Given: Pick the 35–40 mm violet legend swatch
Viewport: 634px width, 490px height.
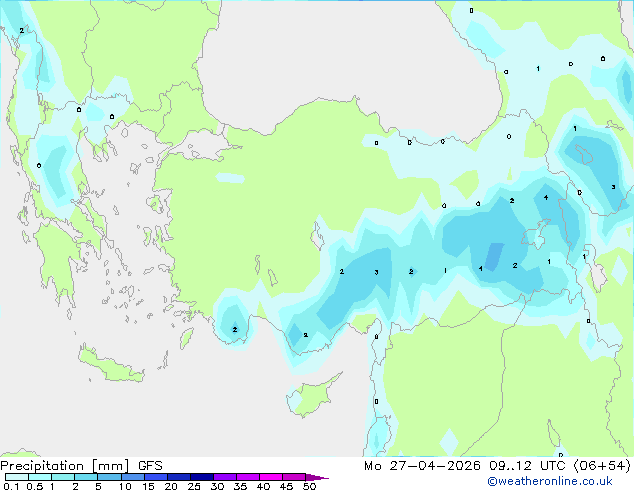Looking at the screenshot, I should tap(247, 477).
